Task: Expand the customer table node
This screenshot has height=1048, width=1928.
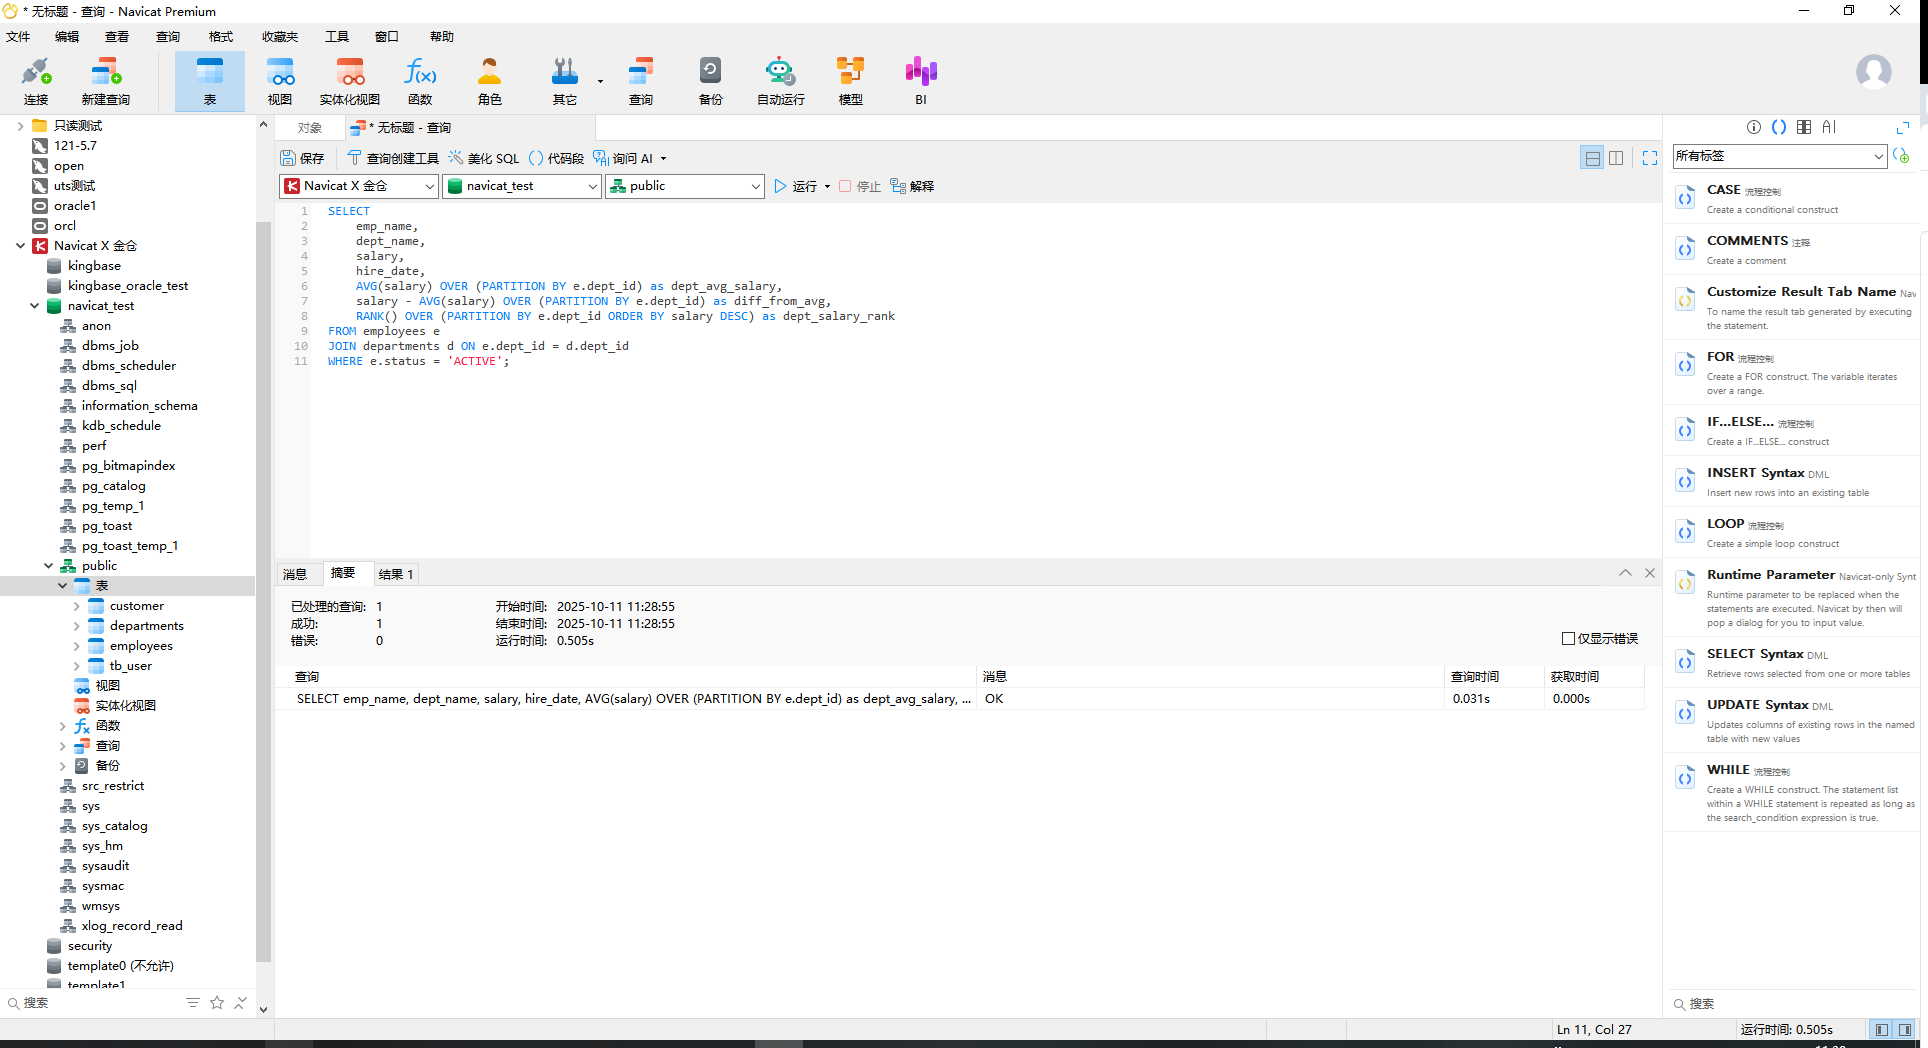Action: [77, 606]
